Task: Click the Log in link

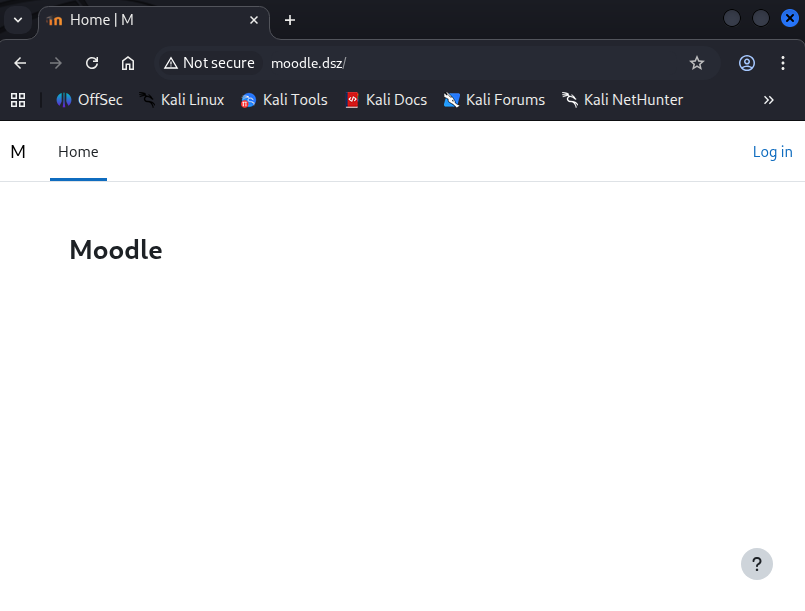Action: (772, 152)
